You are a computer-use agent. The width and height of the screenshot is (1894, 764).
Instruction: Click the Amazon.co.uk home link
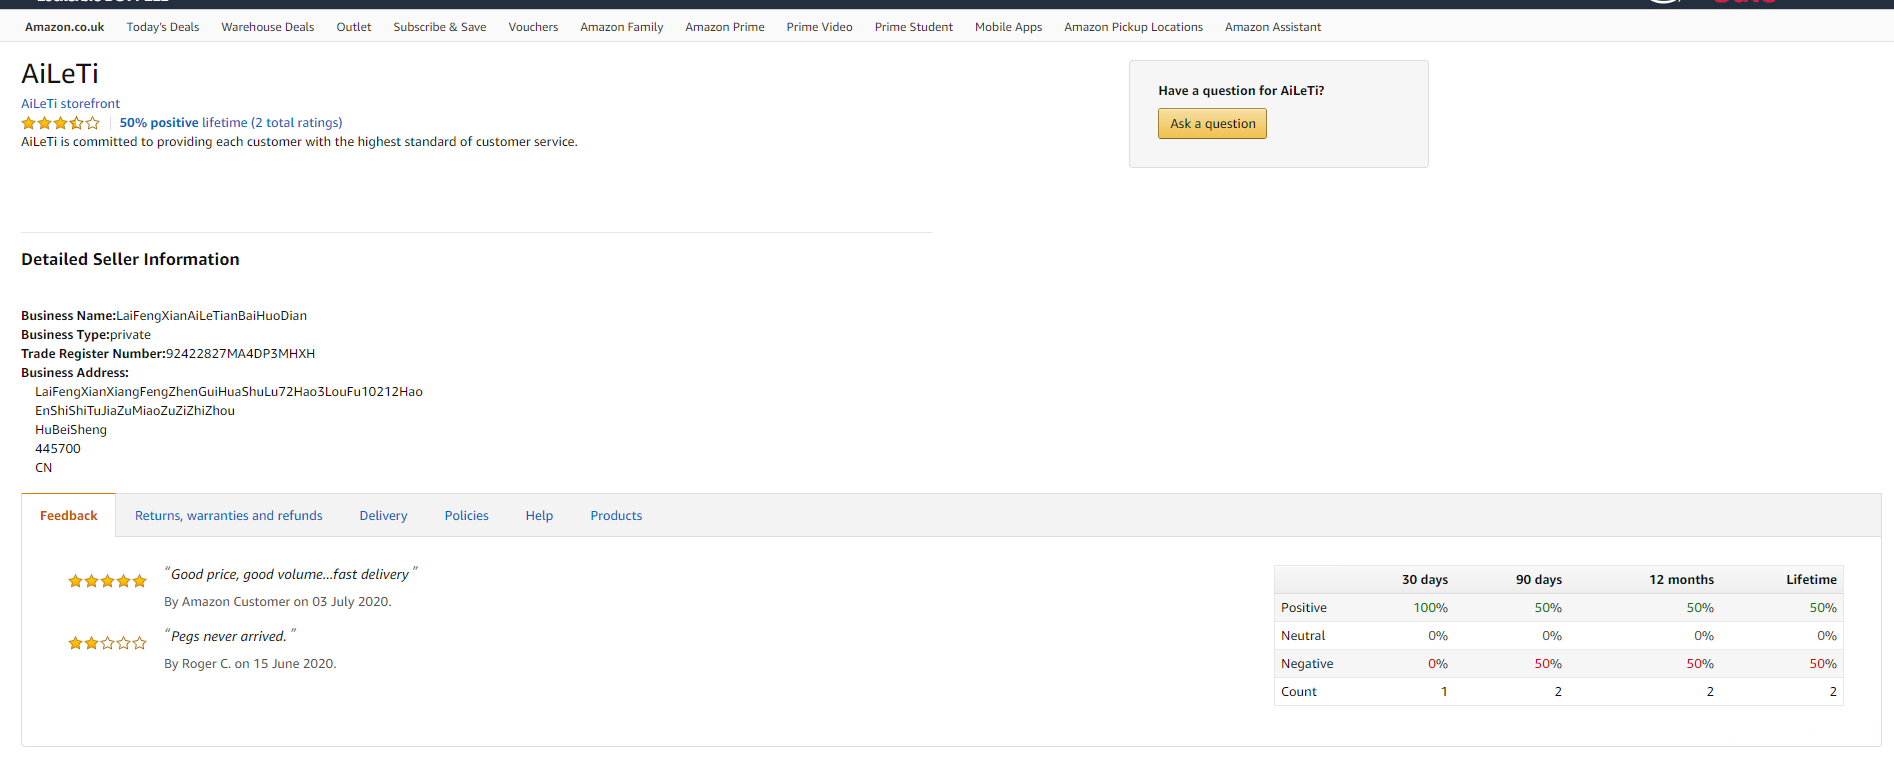65,27
